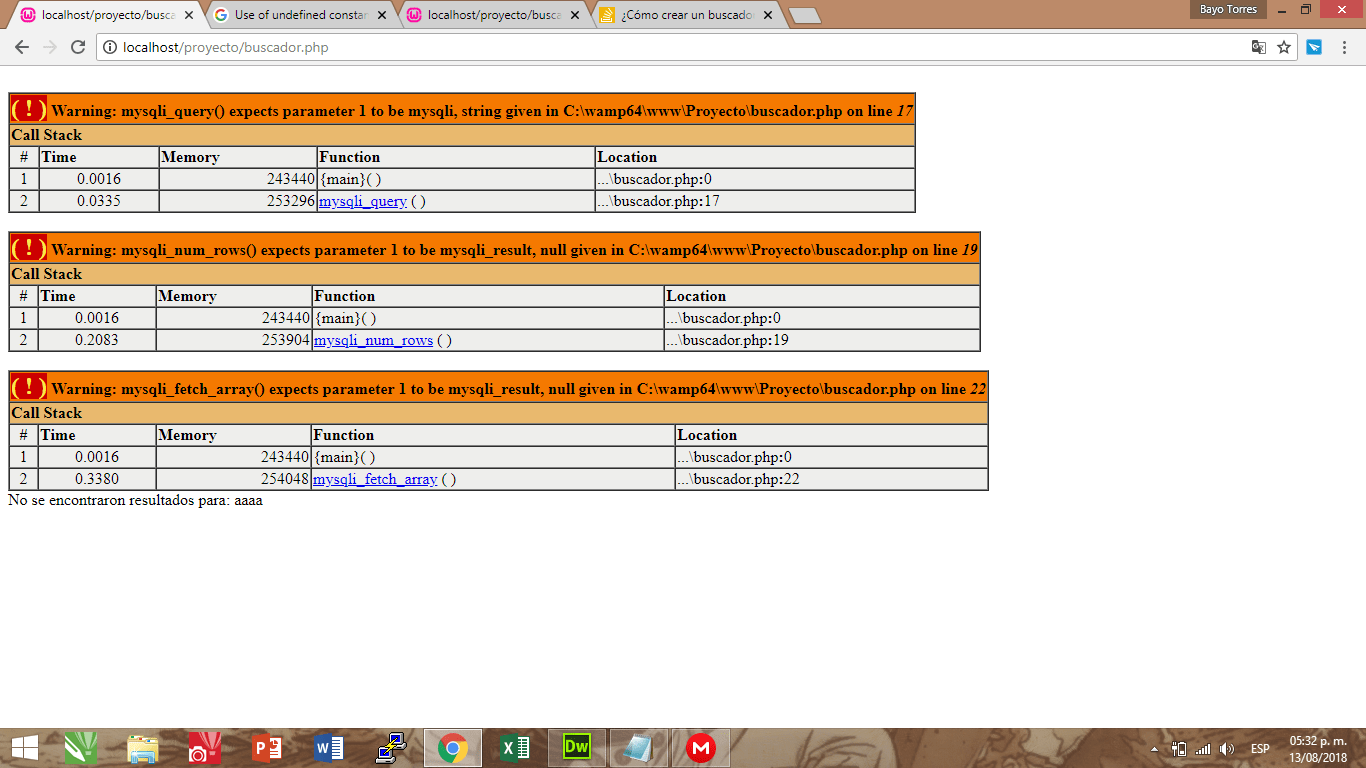1366x768 pixels.
Task: Open Word from the taskbar
Action: (x=328, y=748)
